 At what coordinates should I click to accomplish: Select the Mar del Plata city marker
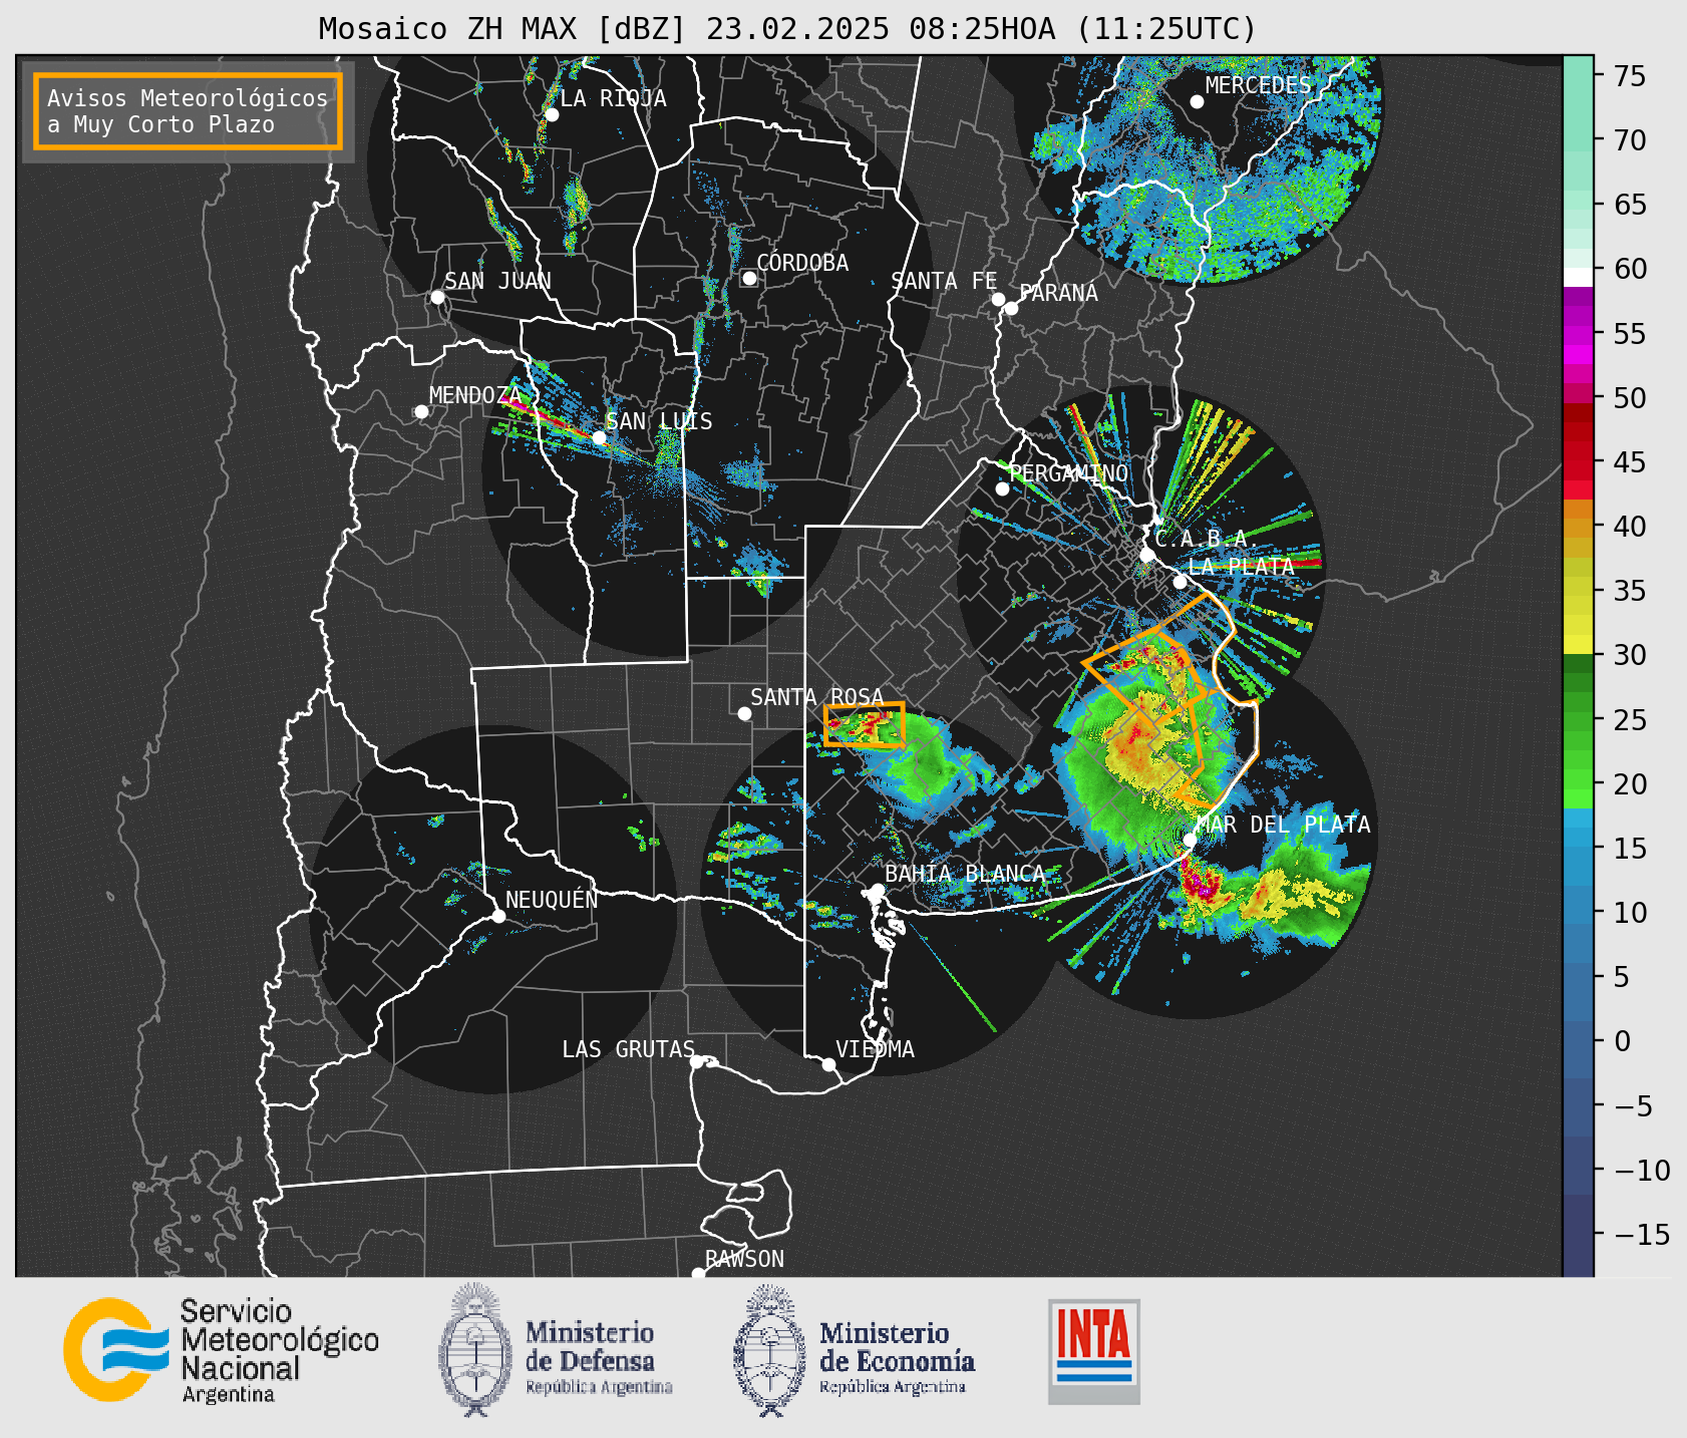[x=1190, y=840]
